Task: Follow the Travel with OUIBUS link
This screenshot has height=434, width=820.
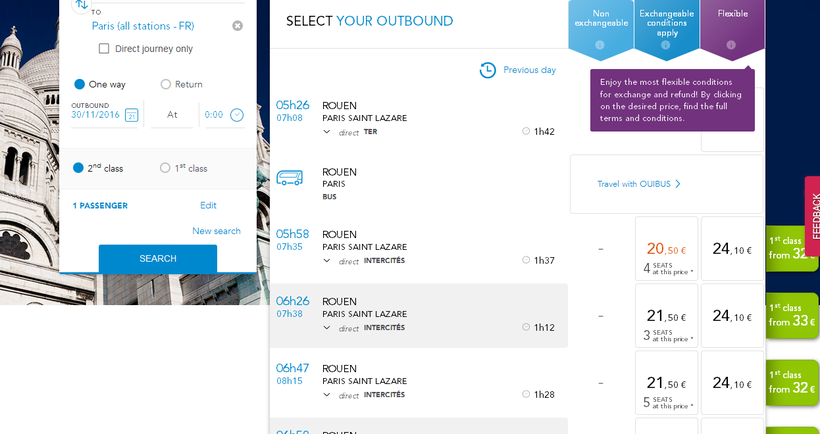Action: coord(638,184)
